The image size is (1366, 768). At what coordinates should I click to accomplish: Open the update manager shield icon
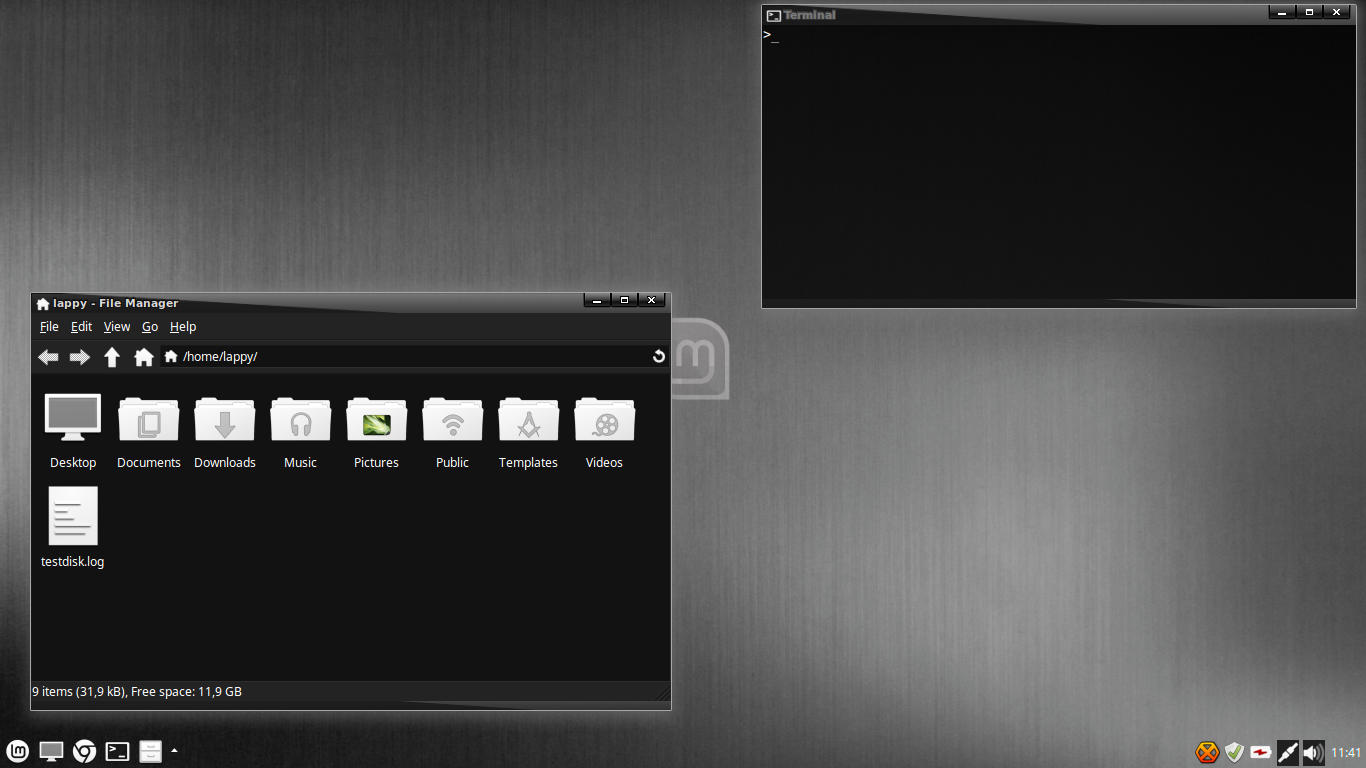click(x=1235, y=752)
